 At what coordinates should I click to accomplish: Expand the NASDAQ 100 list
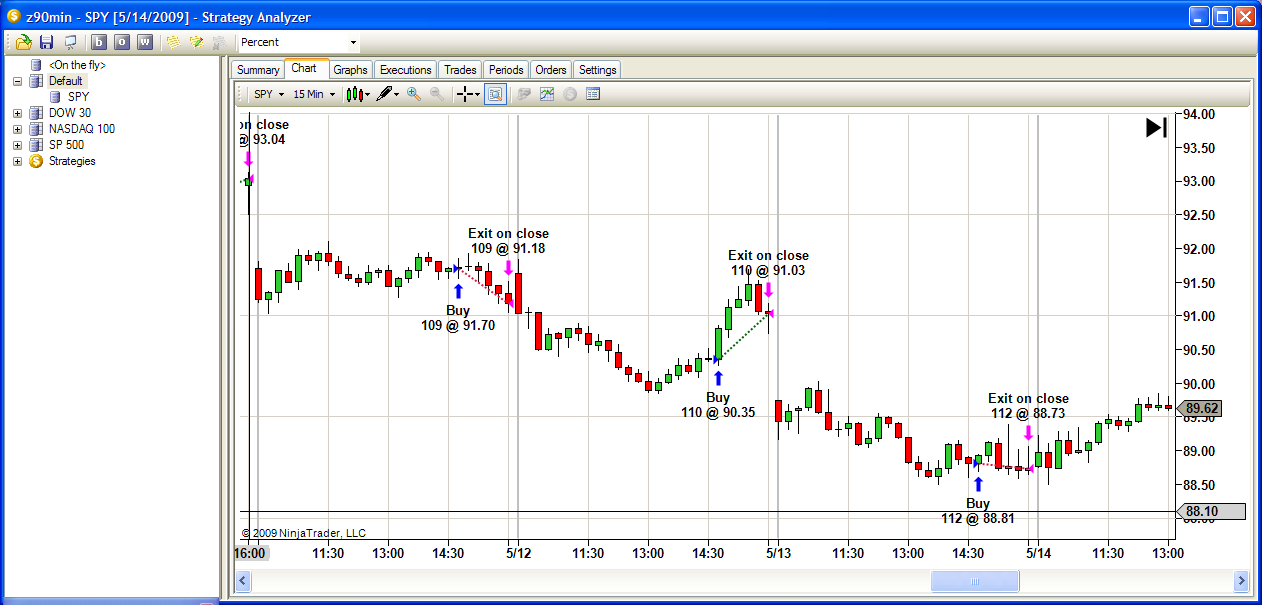point(17,129)
